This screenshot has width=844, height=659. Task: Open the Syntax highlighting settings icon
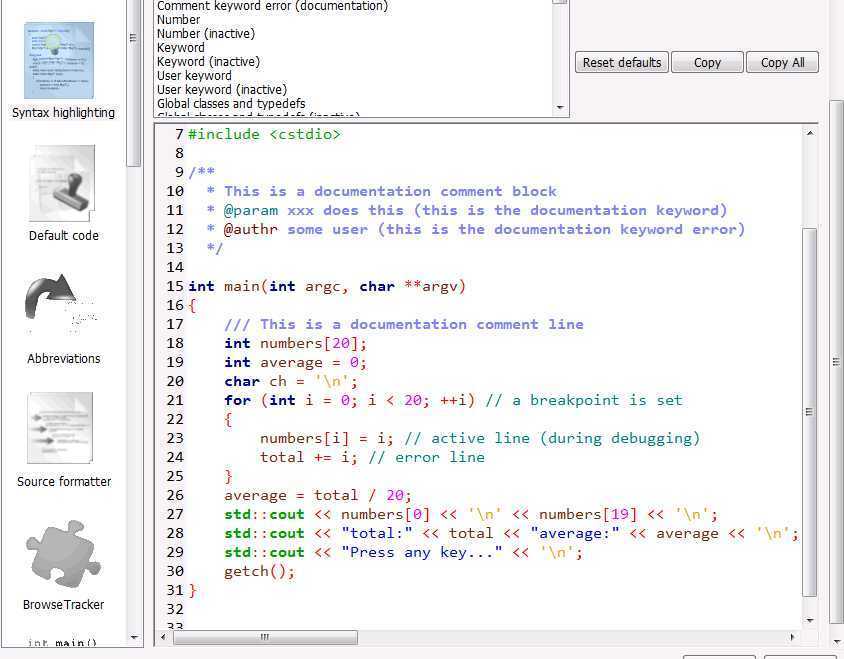[59, 60]
